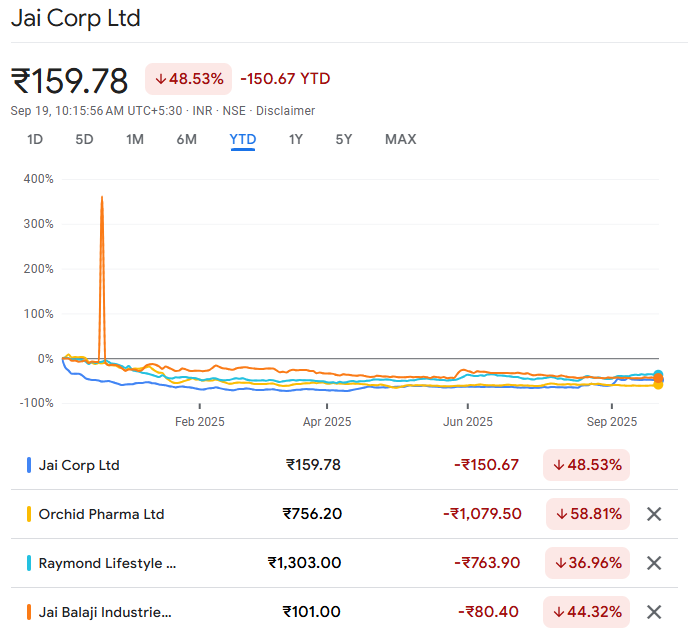Click the Sep 2025 axis label

pos(612,422)
